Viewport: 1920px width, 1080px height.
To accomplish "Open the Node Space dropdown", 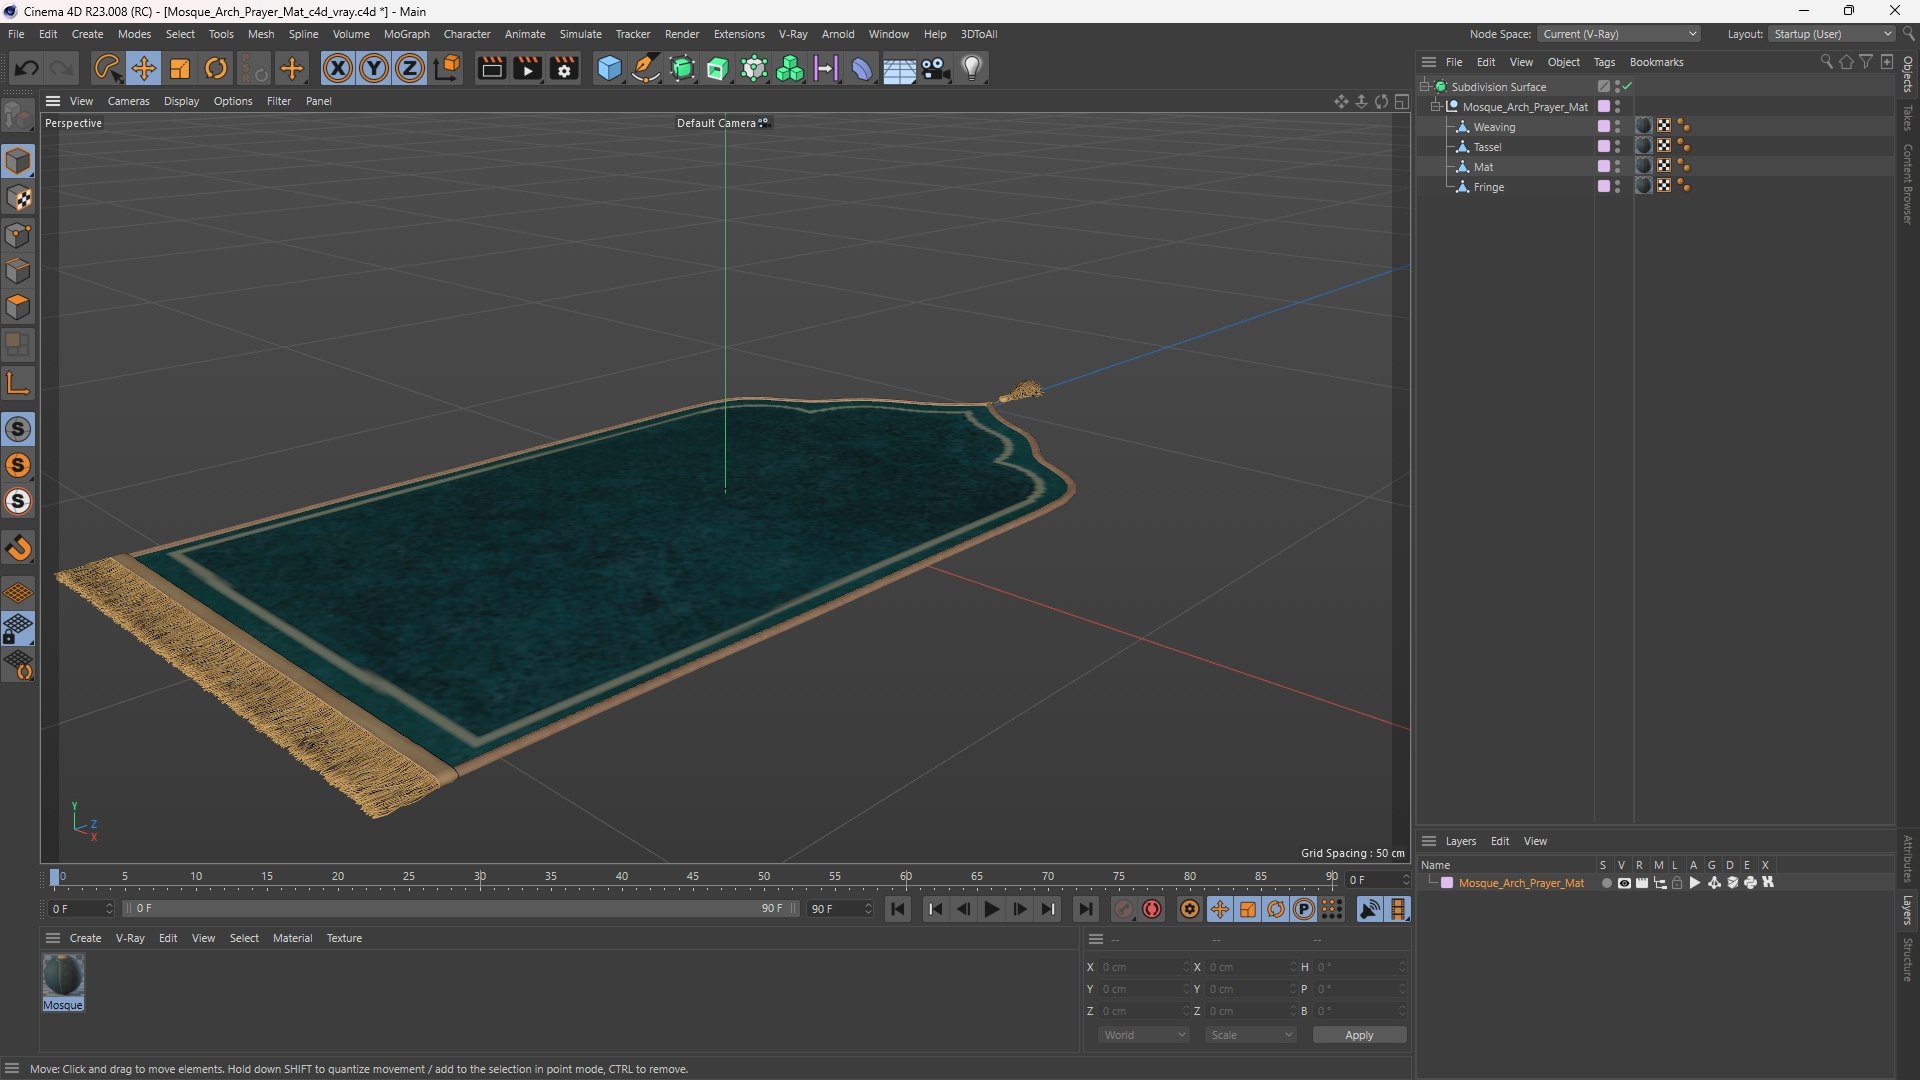I will (1618, 34).
